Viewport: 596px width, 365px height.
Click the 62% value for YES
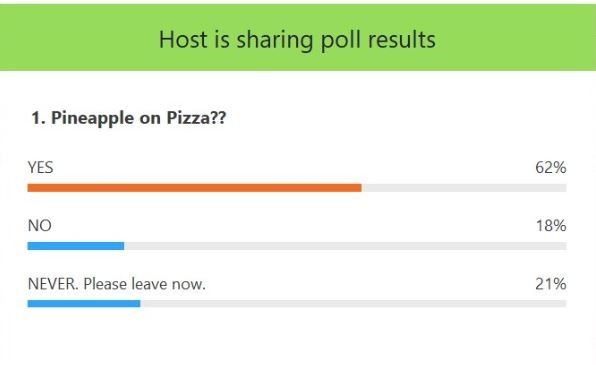(551, 167)
